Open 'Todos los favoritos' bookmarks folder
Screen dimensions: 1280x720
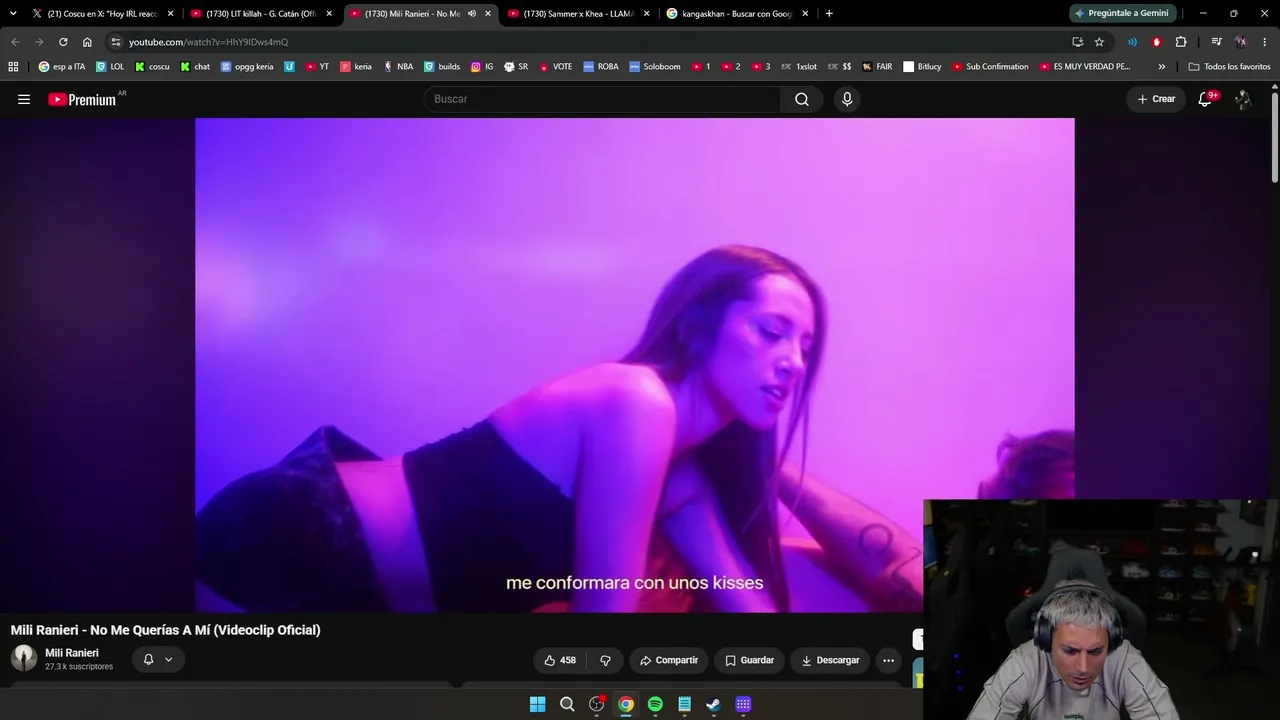coord(1229,67)
